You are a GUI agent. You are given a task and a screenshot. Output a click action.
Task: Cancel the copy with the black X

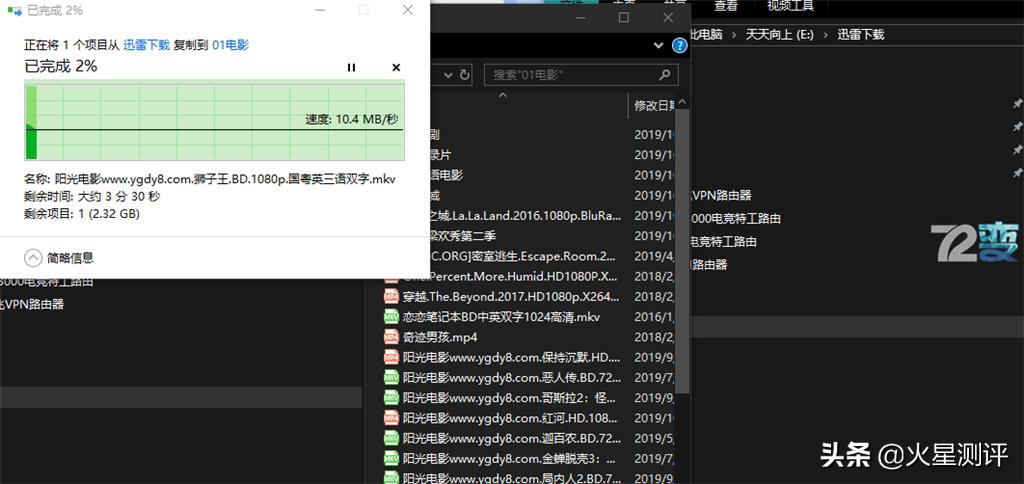[x=396, y=67]
